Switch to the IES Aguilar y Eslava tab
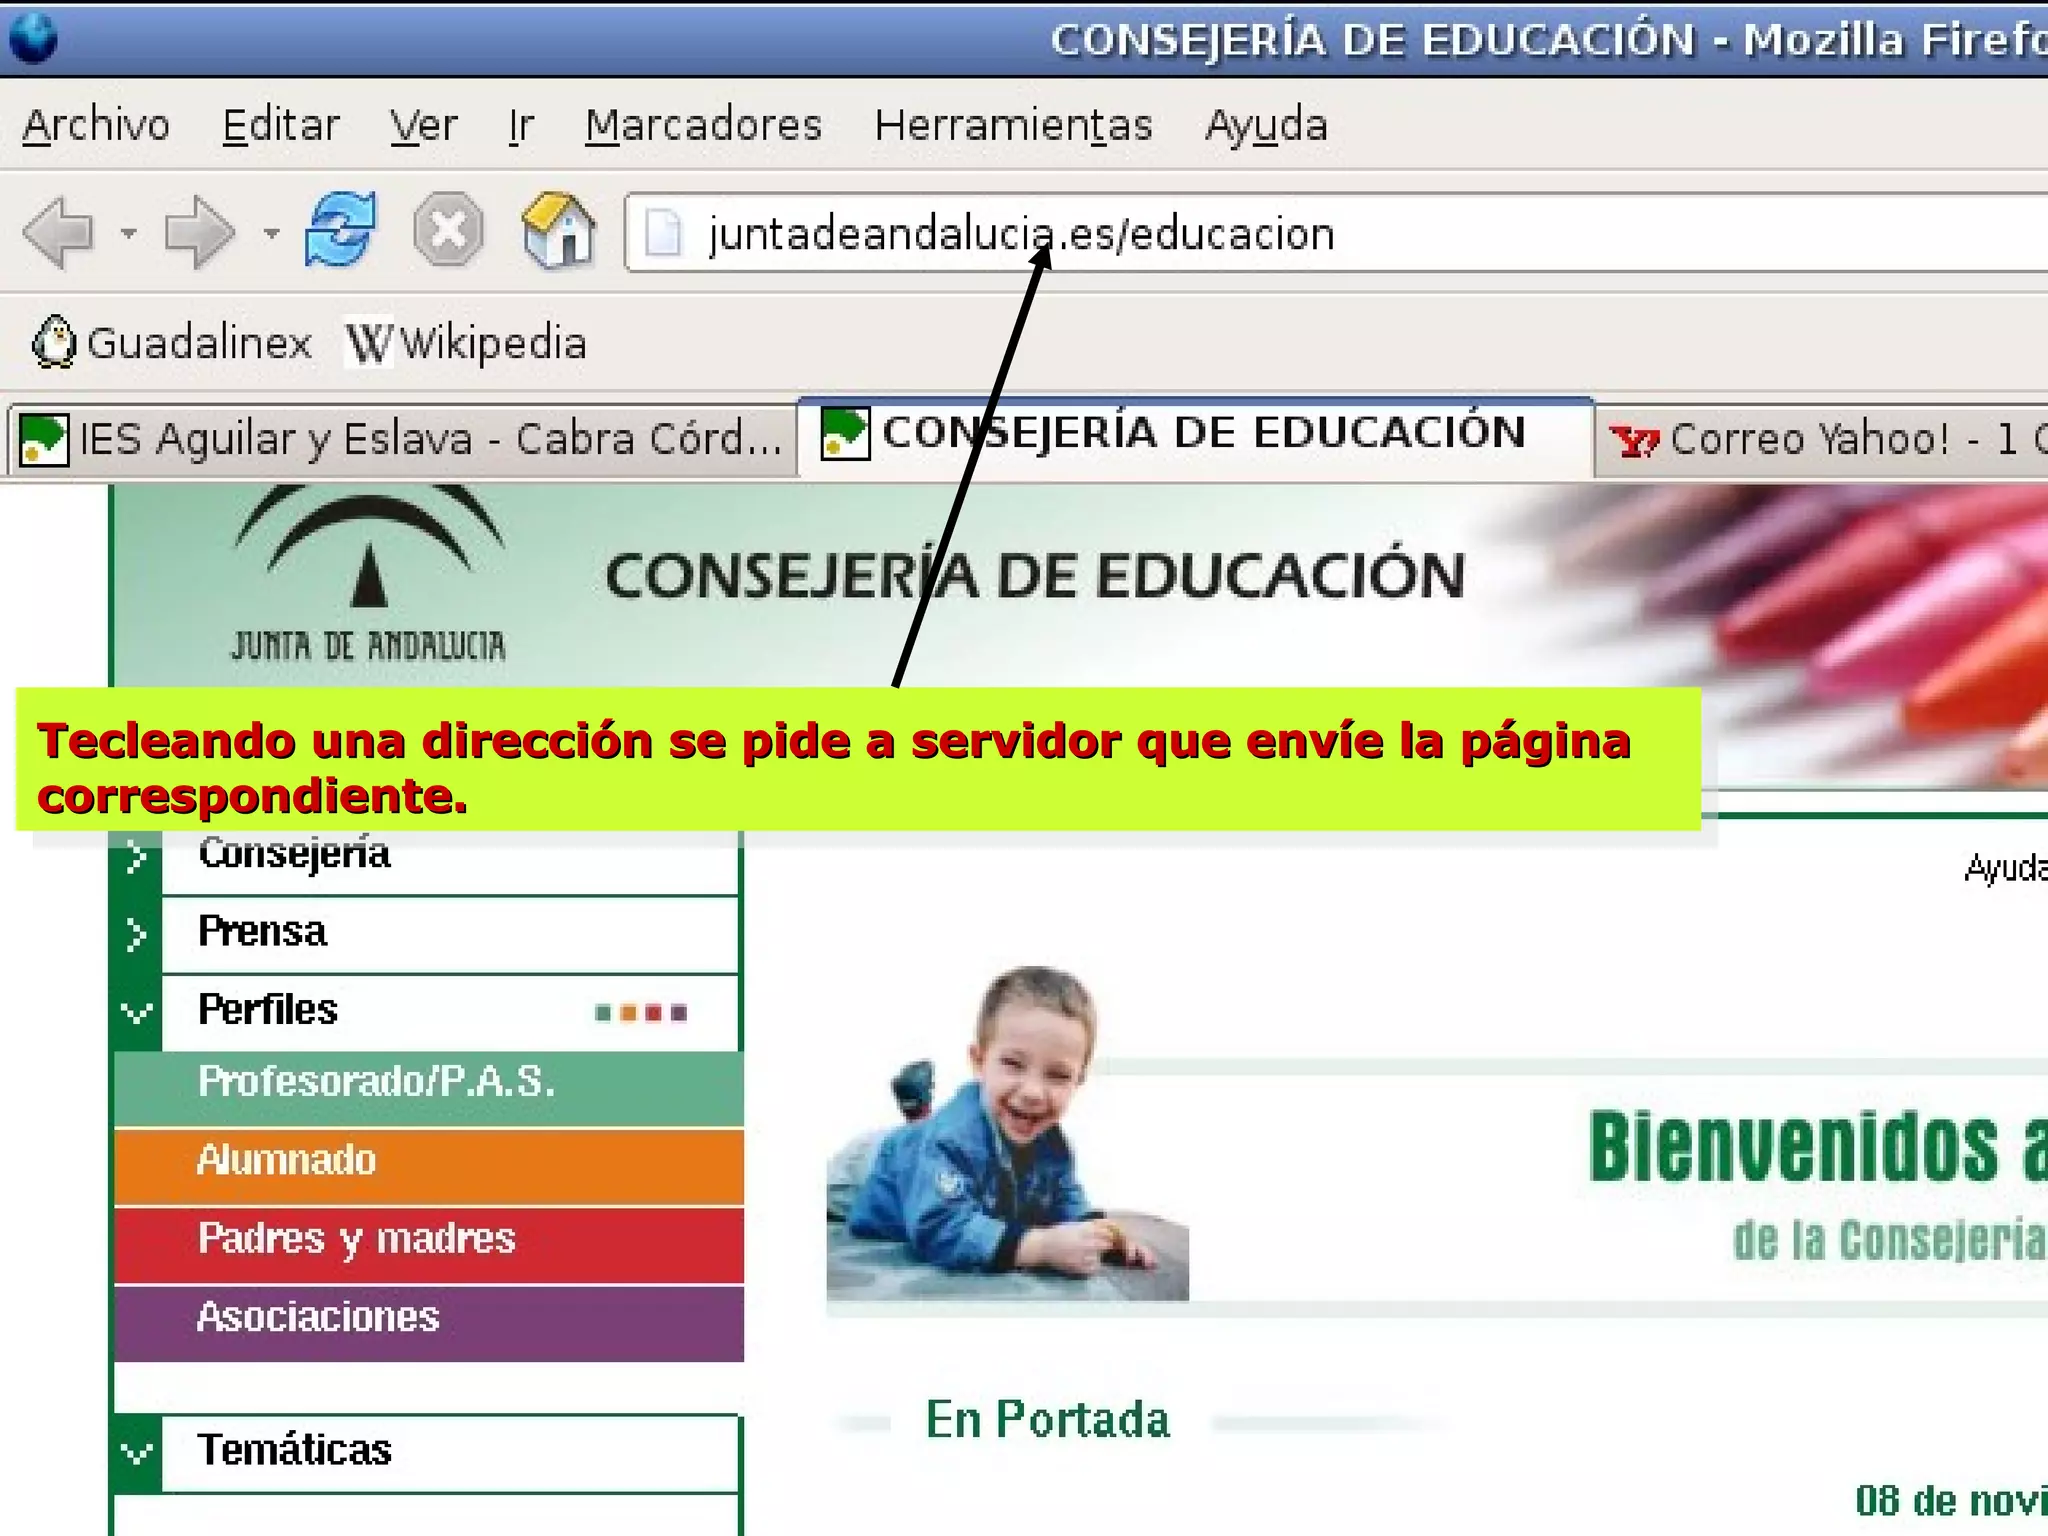Image resolution: width=2048 pixels, height=1536 pixels. pyautogui.click(x=400, y=439)
